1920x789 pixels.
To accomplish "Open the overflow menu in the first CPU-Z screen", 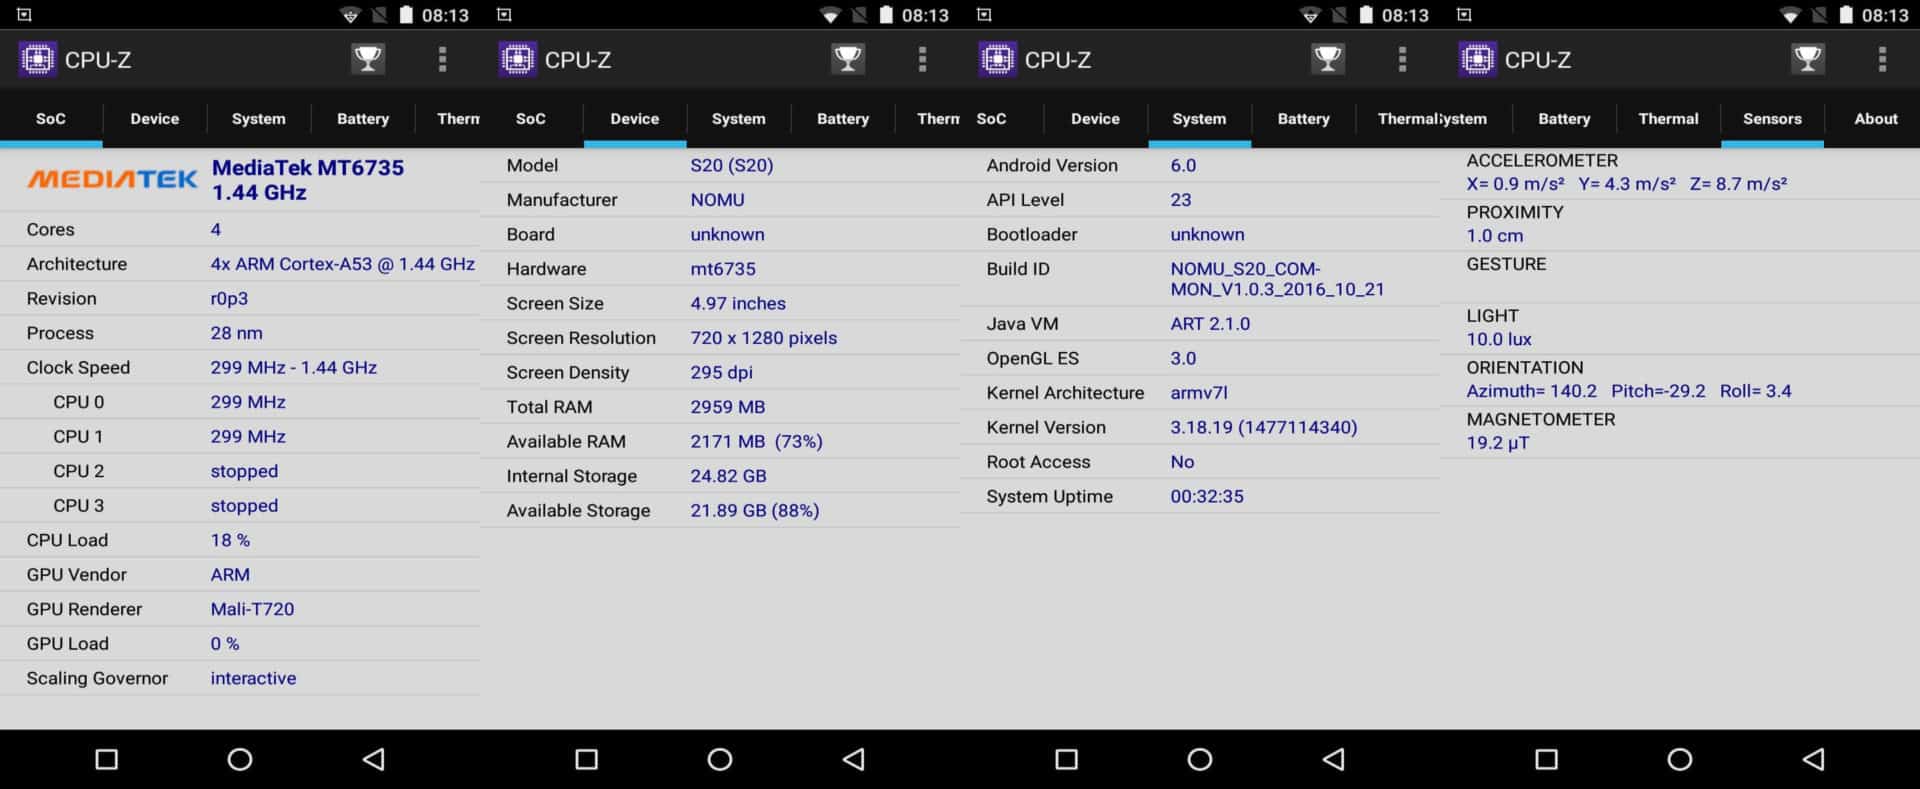I will click(x=442, y=59).
